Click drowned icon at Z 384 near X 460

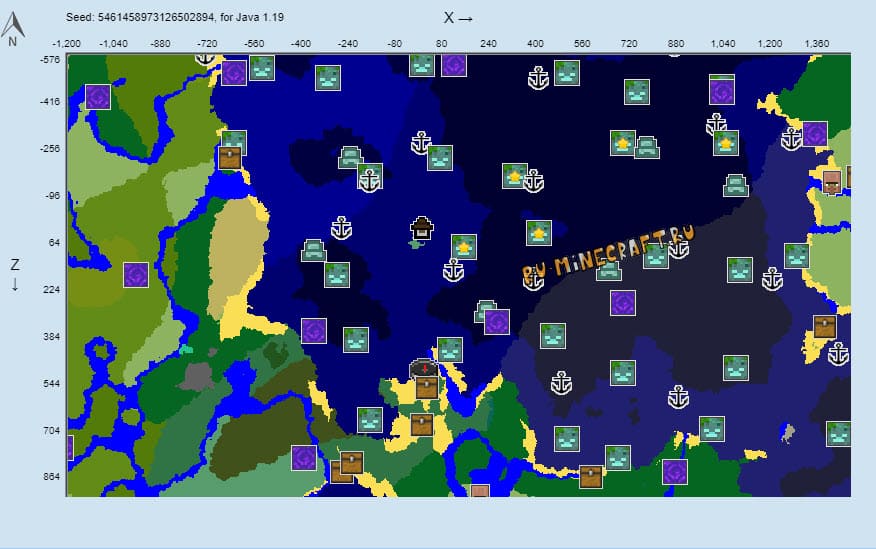[x=553, y=336]
